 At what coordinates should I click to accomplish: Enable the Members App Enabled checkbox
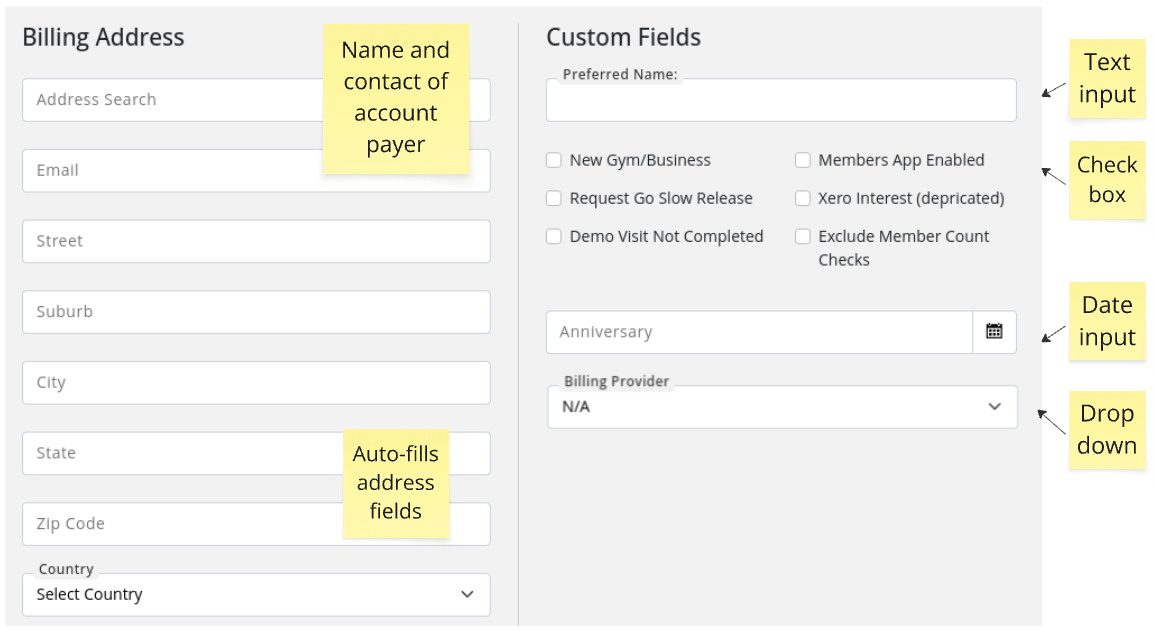pyautogui.click(x=802, y=160)
